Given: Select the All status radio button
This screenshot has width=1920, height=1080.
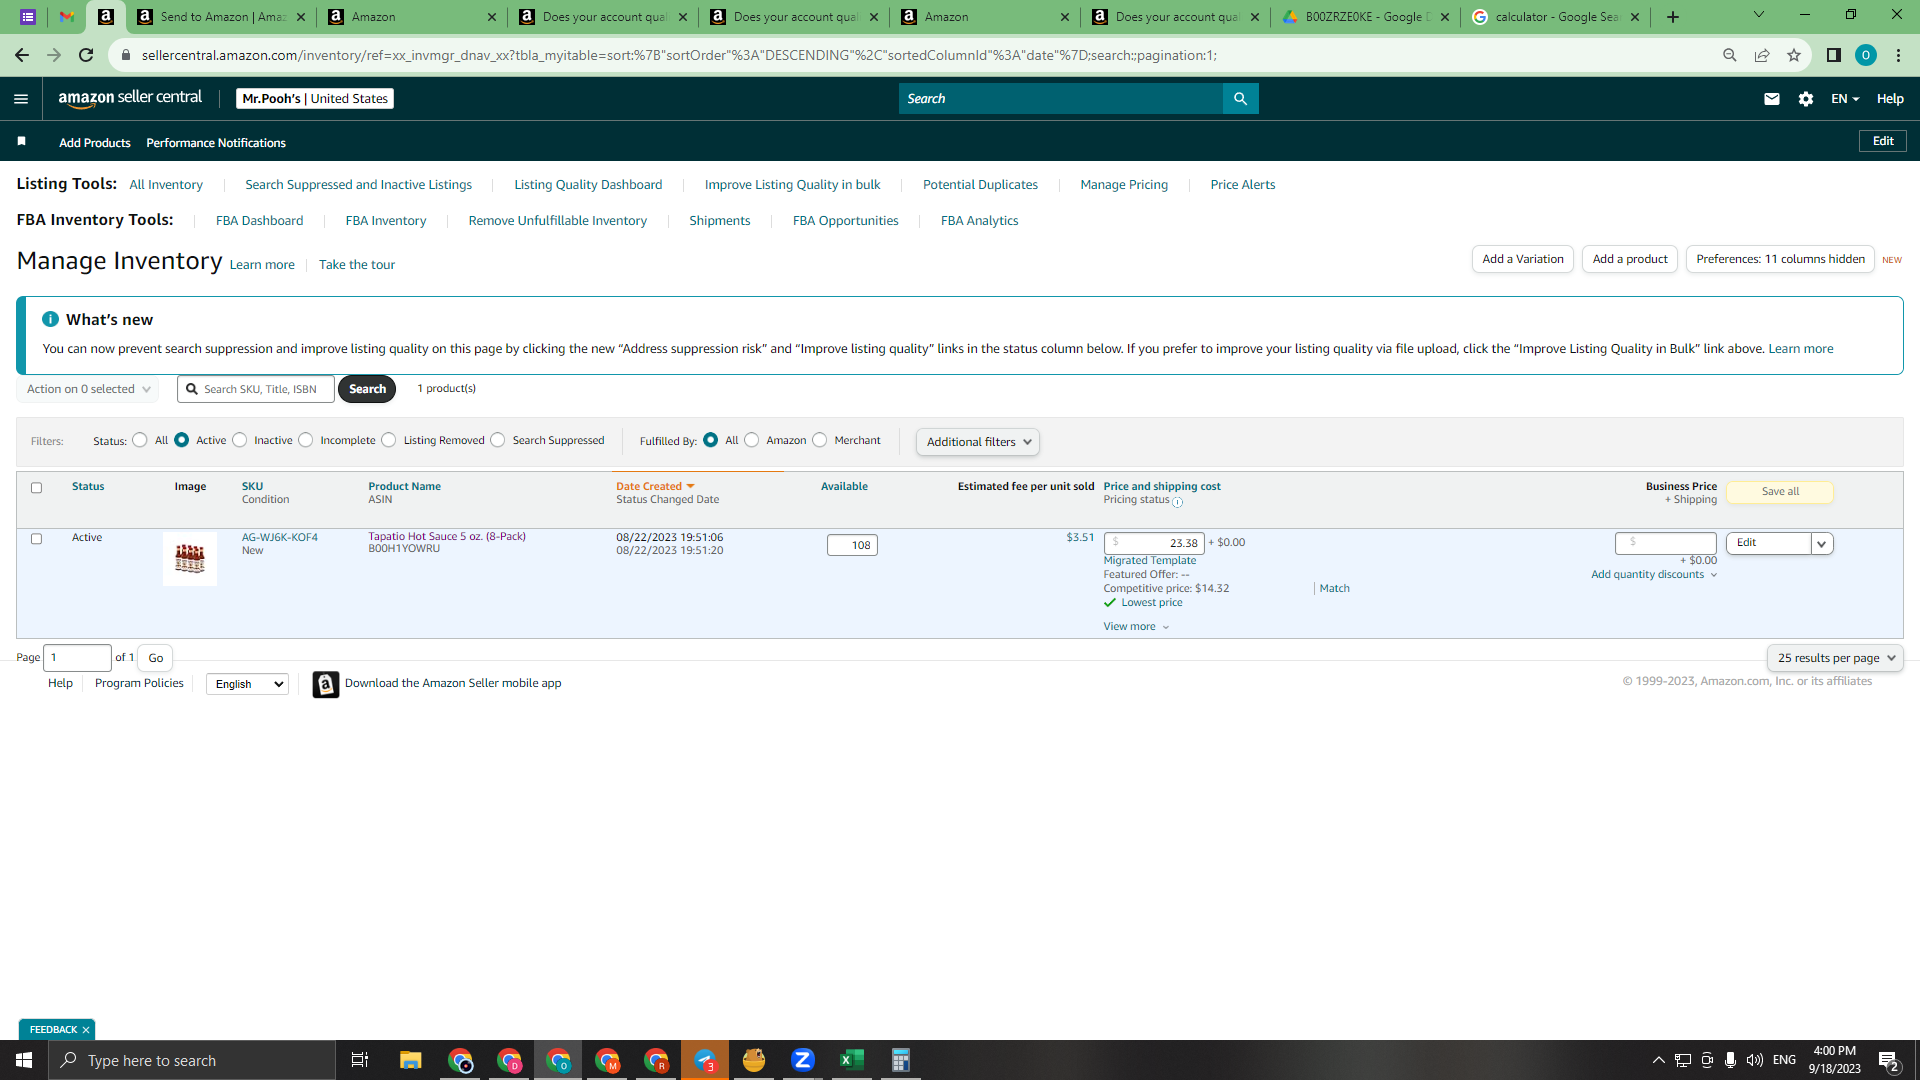Looking at the screenshot, I should 140,440.
